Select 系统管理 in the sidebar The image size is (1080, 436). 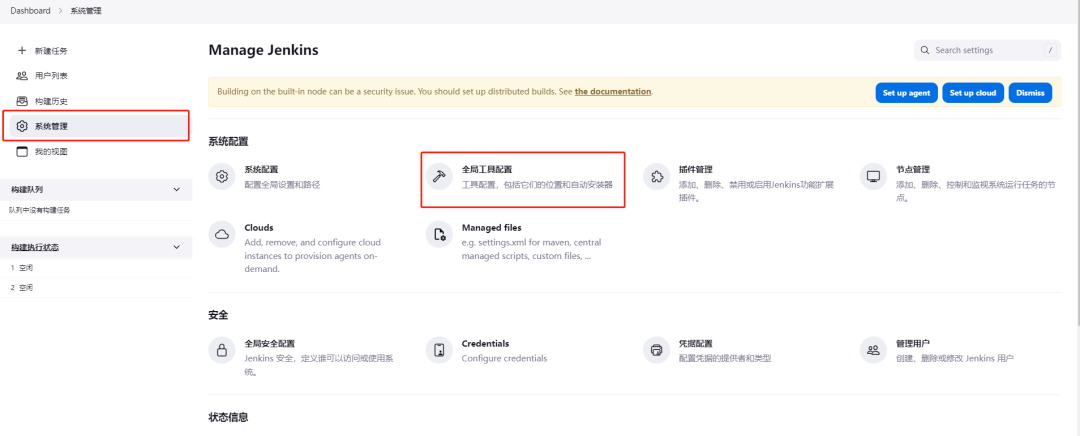pyautogui.click(x=96, y=126)
